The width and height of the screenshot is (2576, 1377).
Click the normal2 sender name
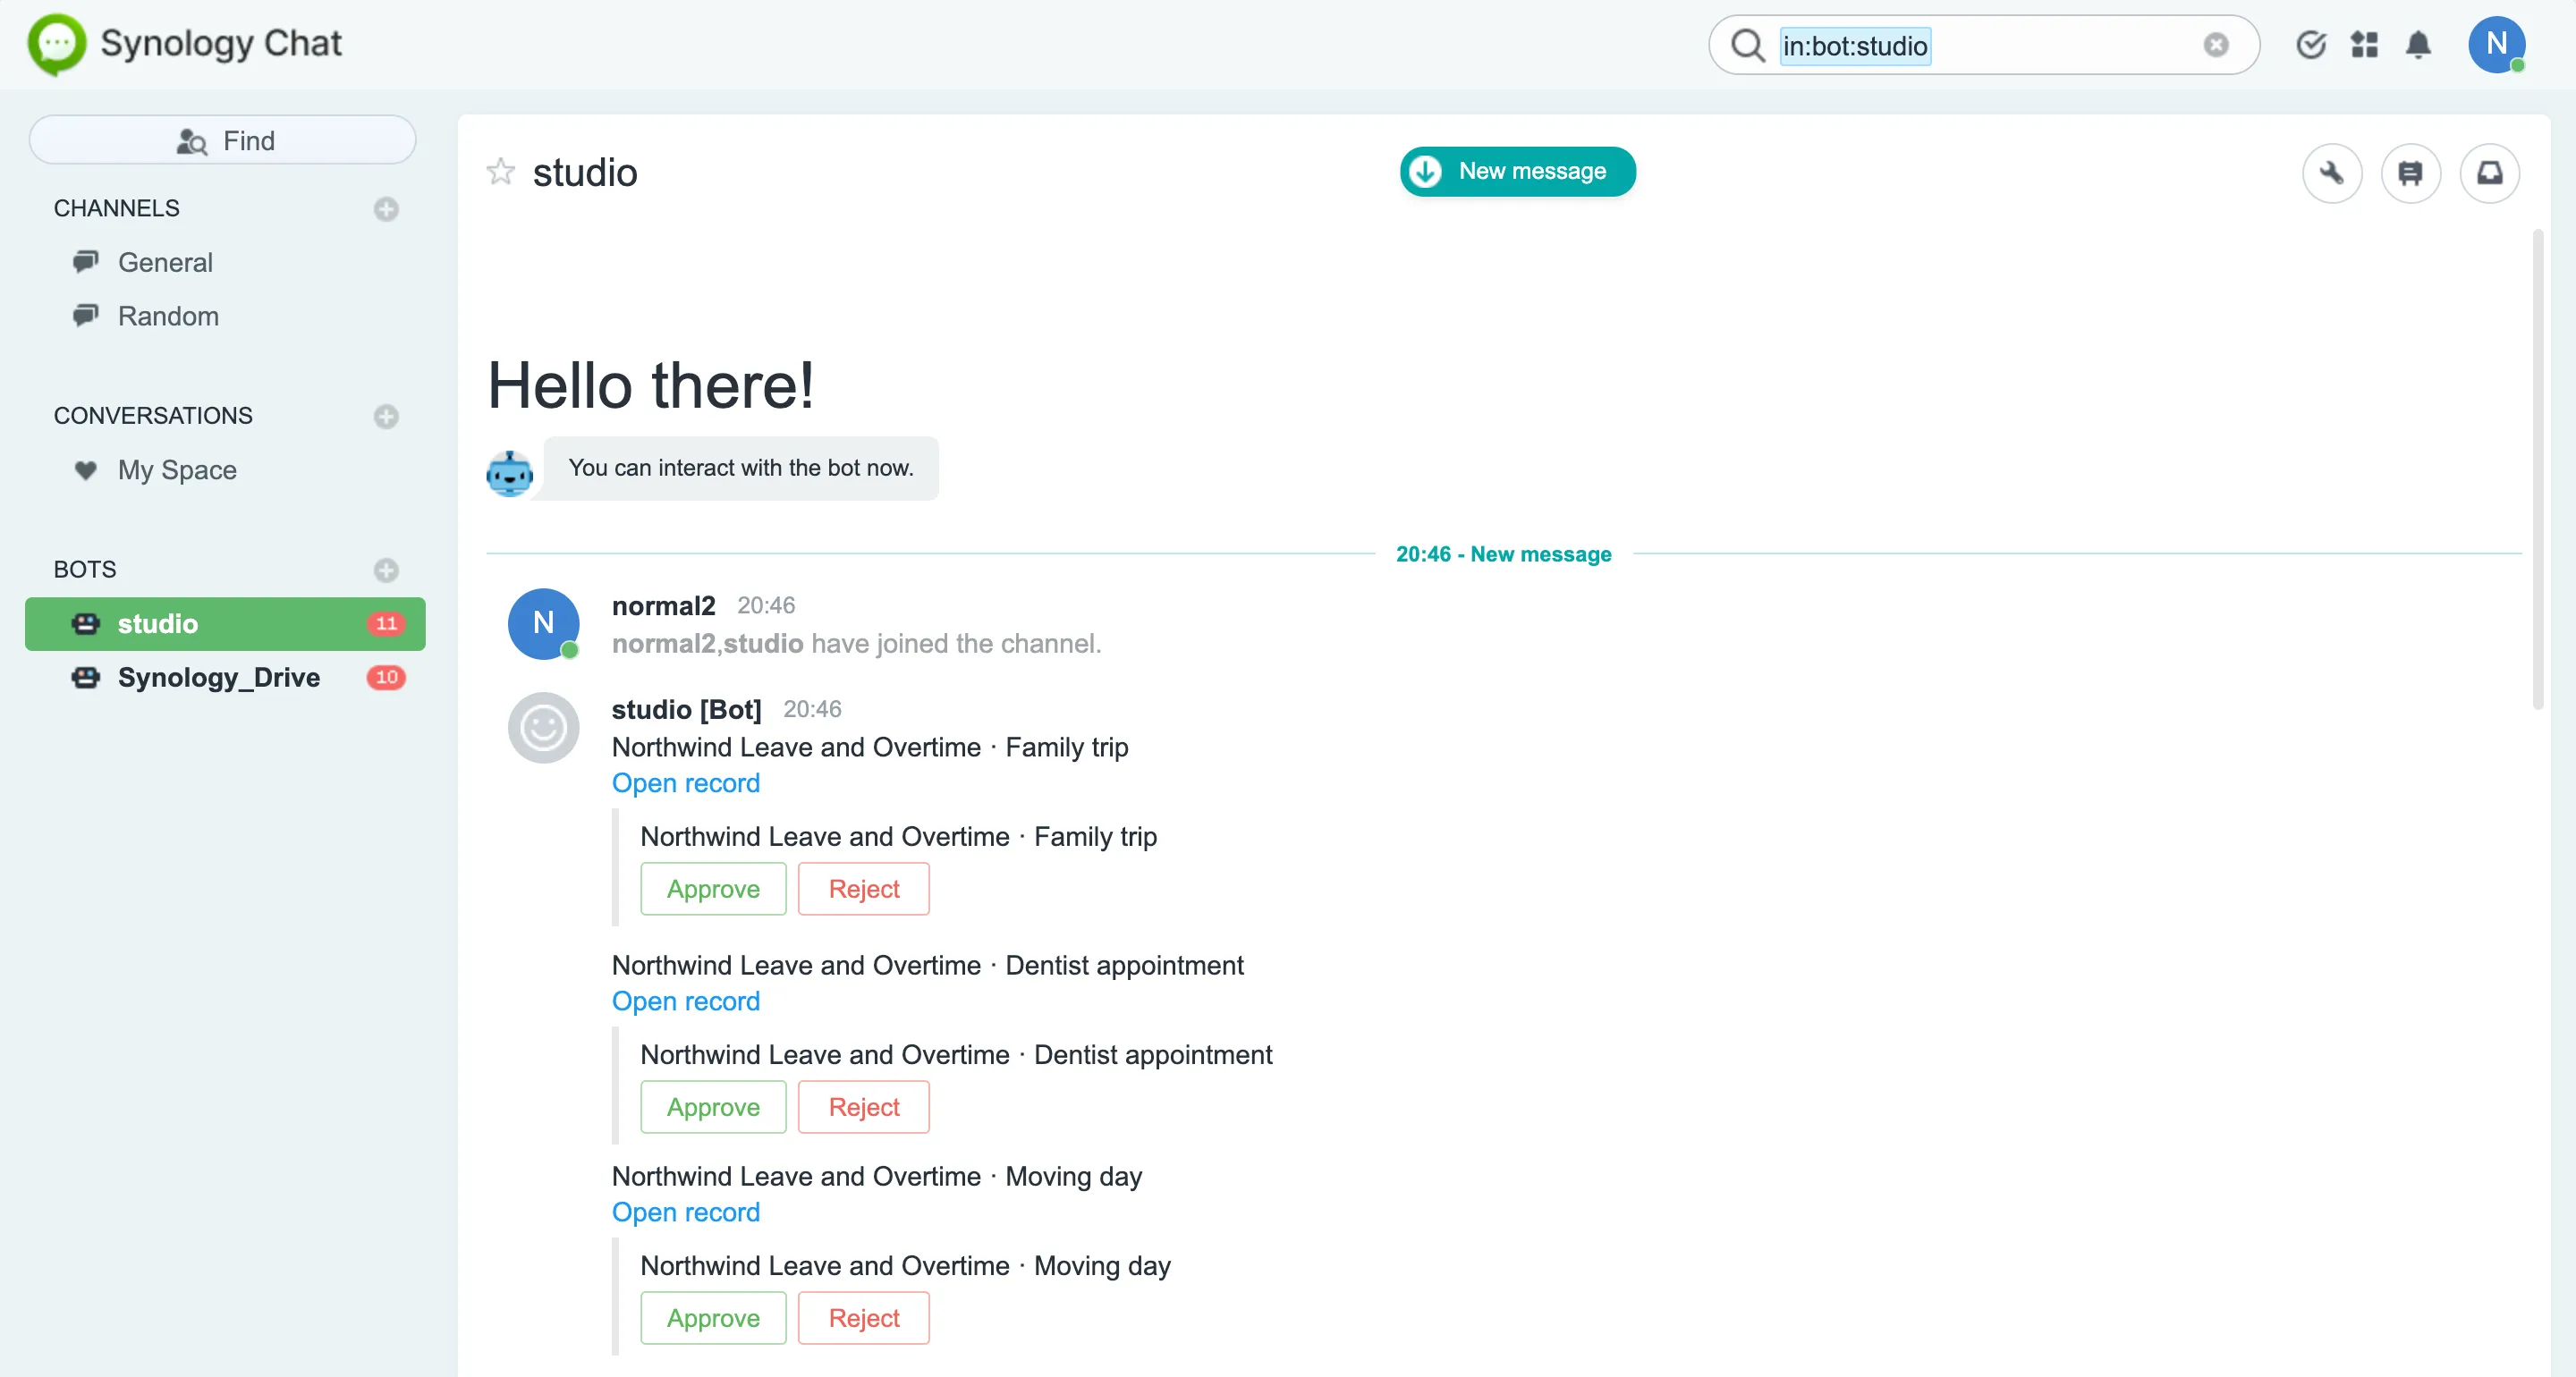pyautogui.click(x=664, y=606)
